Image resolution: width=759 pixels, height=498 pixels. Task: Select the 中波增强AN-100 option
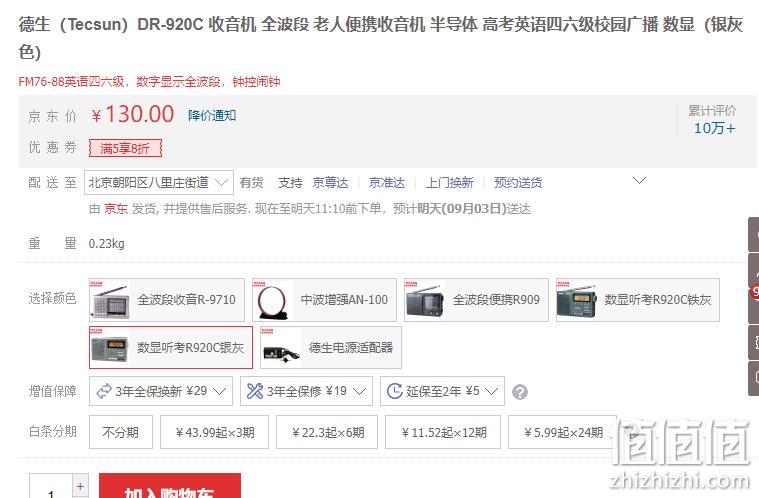click(x=324, y=300)
